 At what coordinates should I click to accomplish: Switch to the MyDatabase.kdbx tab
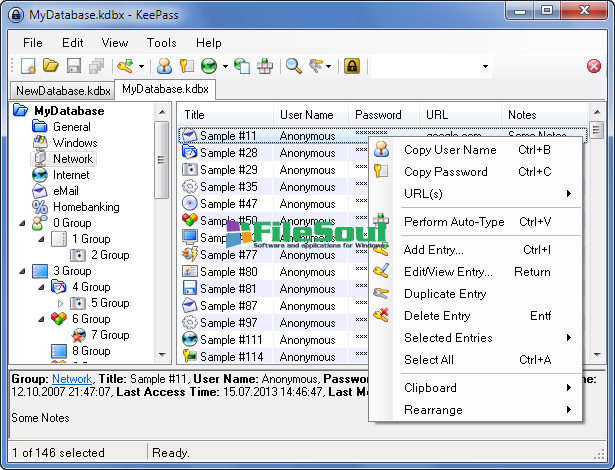tap(165, 89)
